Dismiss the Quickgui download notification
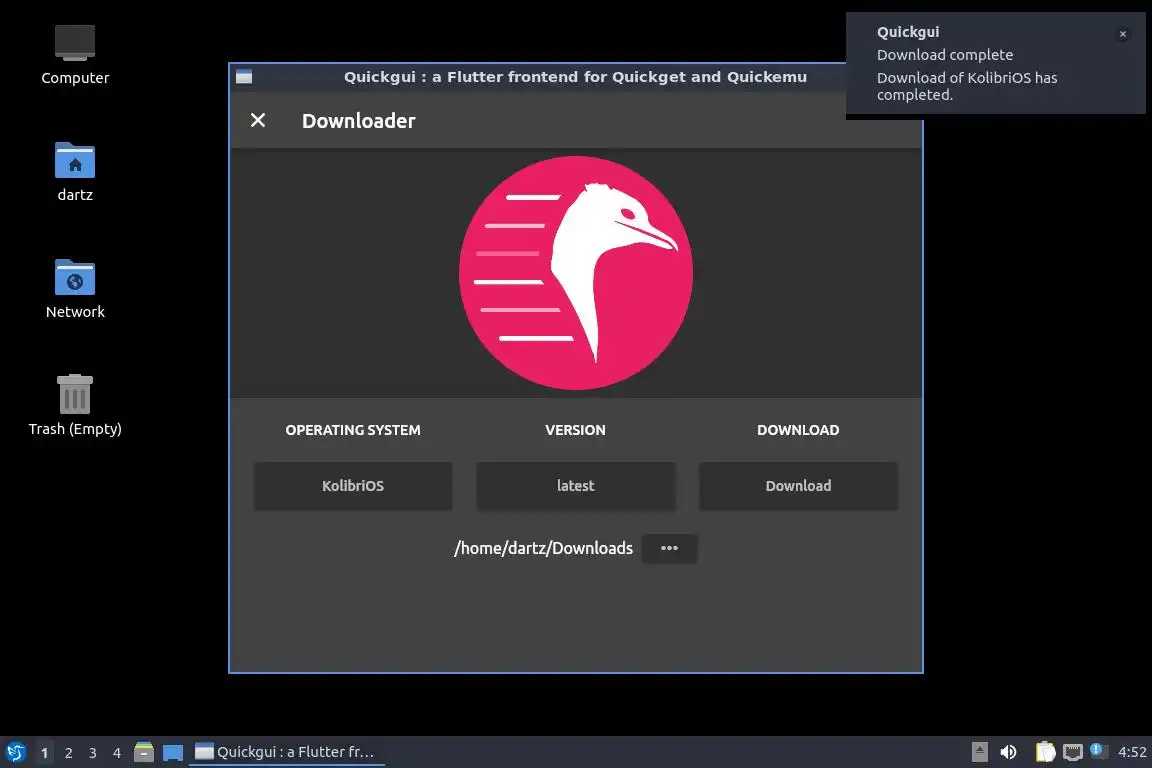 point(1123,34)
